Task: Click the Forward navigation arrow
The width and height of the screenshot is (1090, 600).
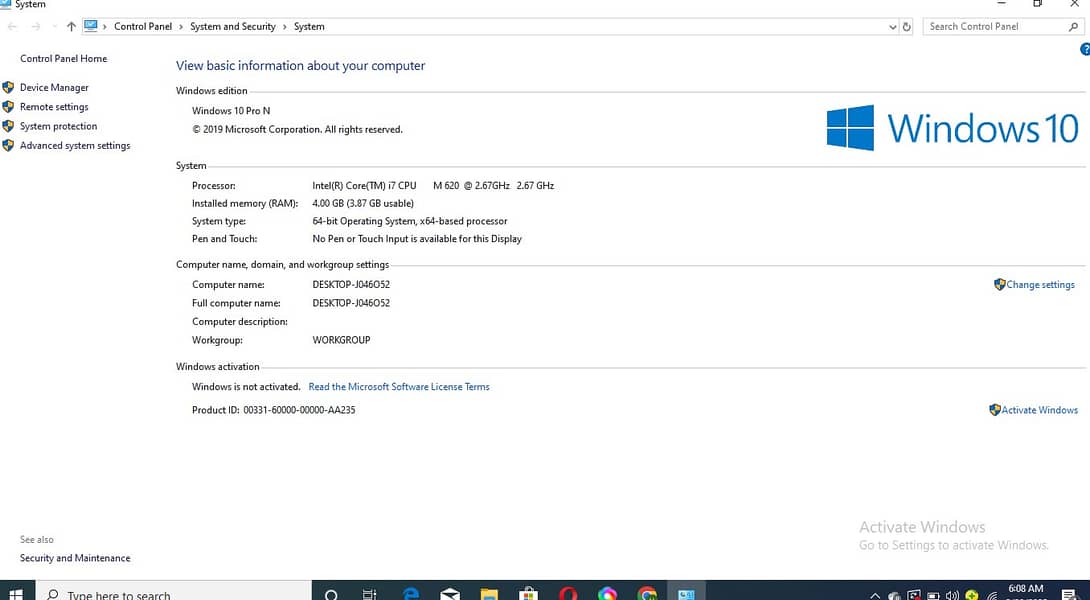Action: point(35,26)
